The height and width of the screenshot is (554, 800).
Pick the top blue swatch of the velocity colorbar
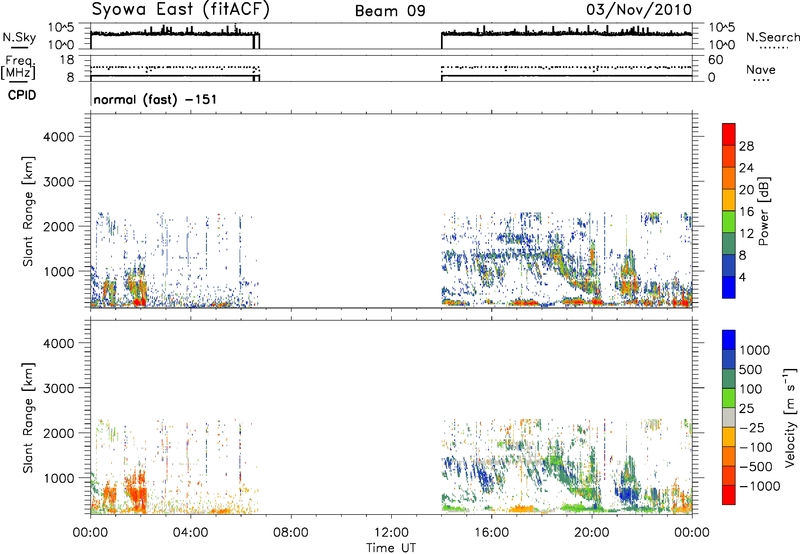[x=729, y=340]
